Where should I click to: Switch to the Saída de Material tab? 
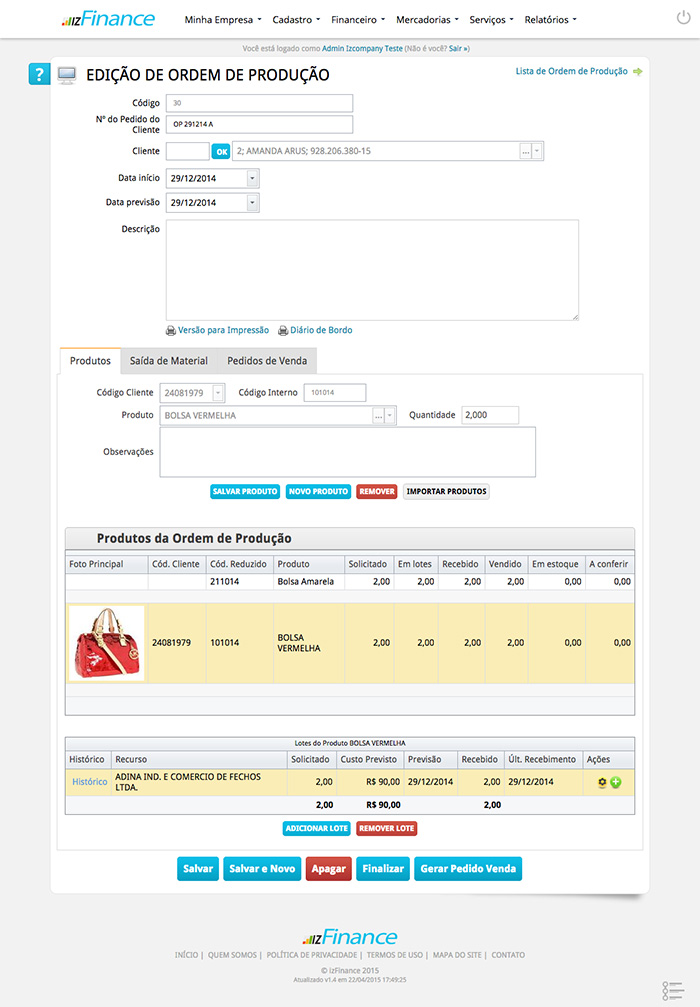coord(169,361)
